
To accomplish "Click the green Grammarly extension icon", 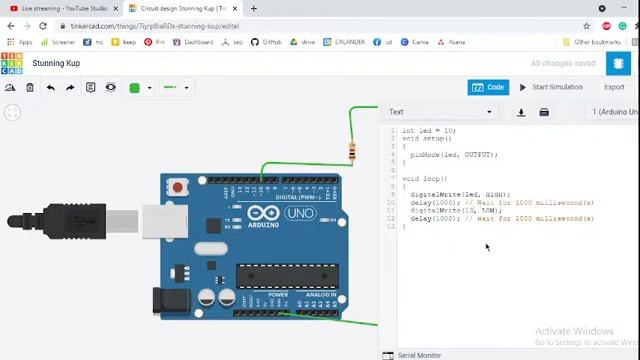I will point(622,26).
